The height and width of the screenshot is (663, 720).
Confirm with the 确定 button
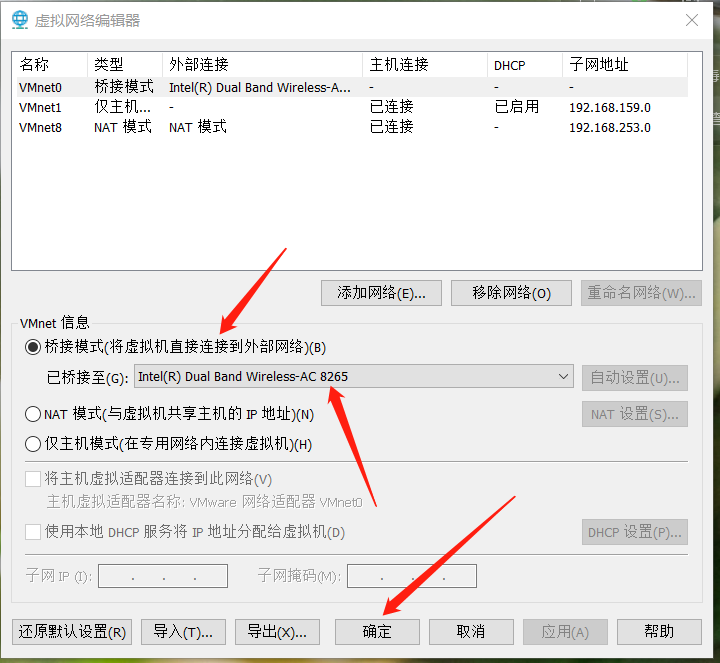pos(377,632)
